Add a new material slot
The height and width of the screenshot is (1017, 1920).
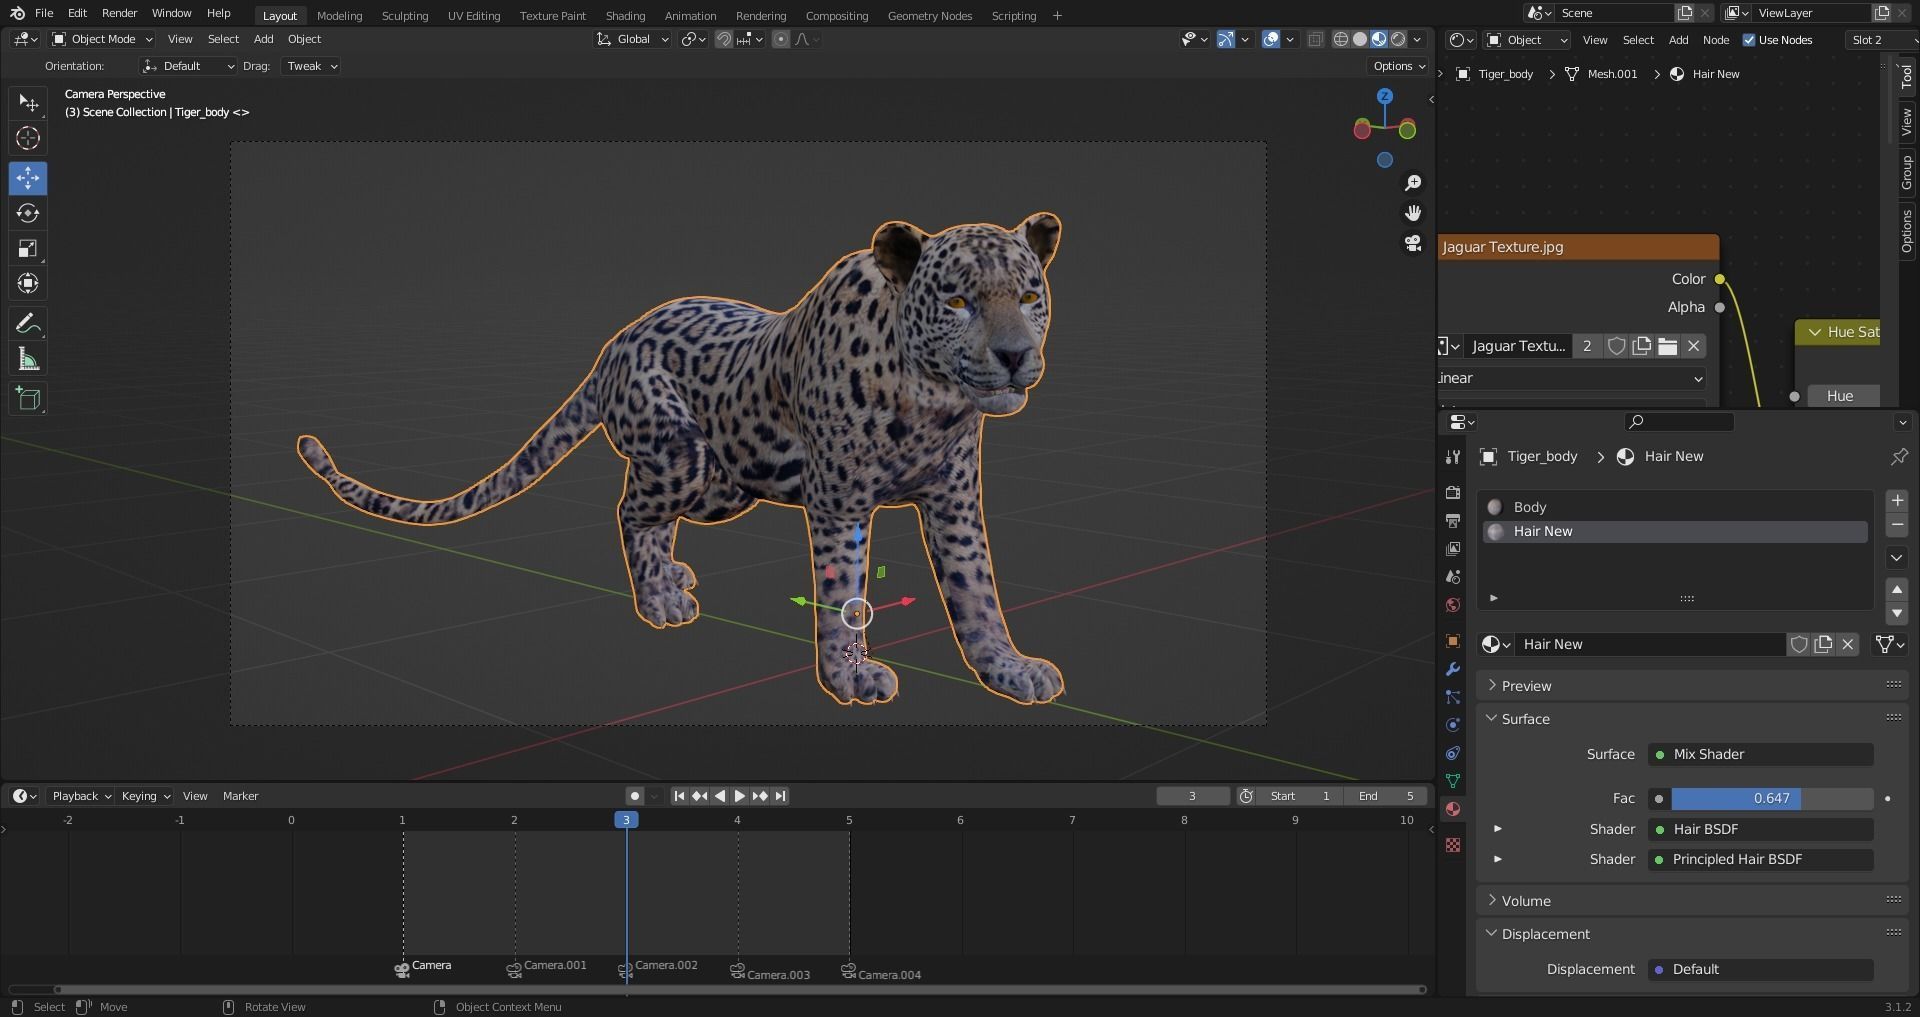1897,501
